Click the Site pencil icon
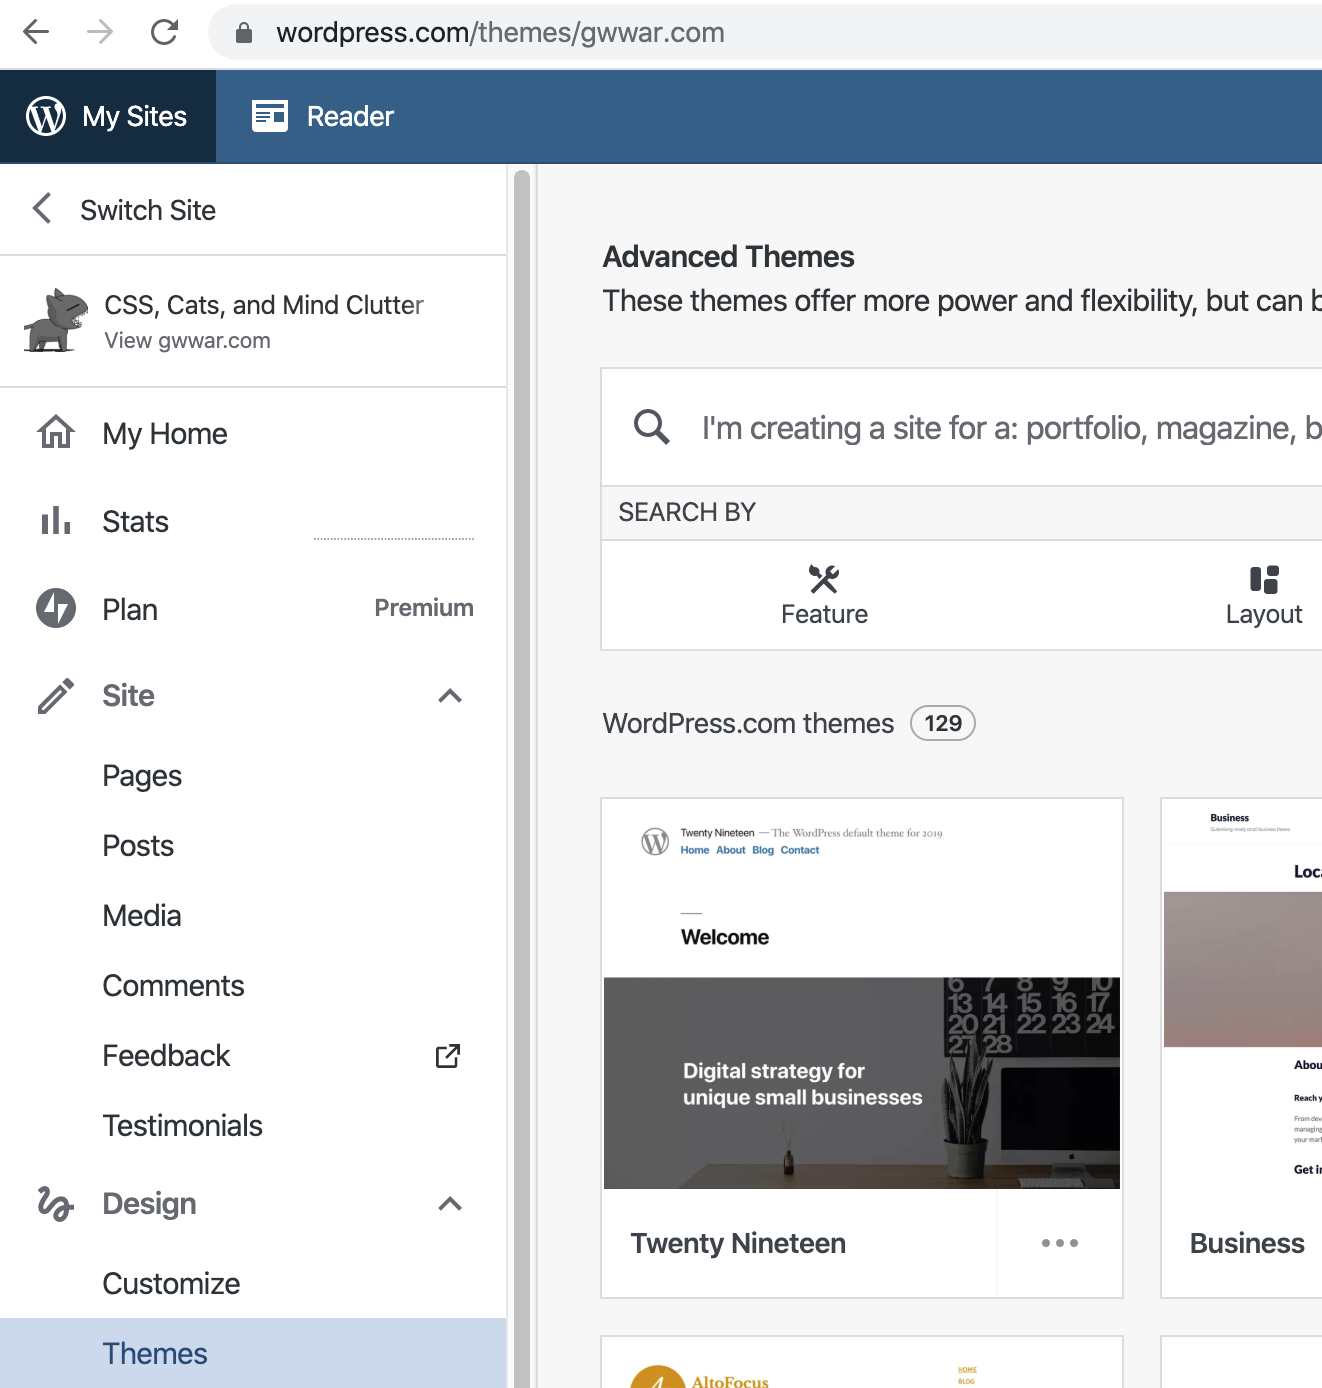 coord(56,696)
